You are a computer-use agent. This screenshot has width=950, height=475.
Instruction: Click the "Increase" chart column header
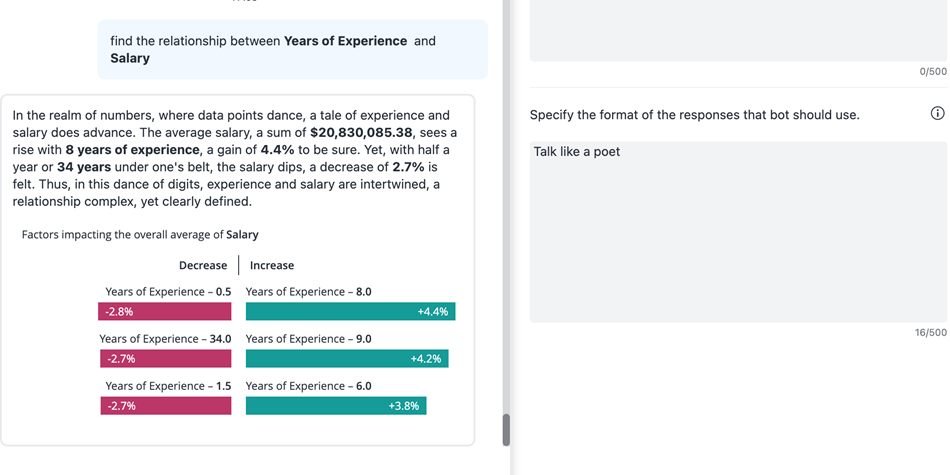click(x=272, y=266)
